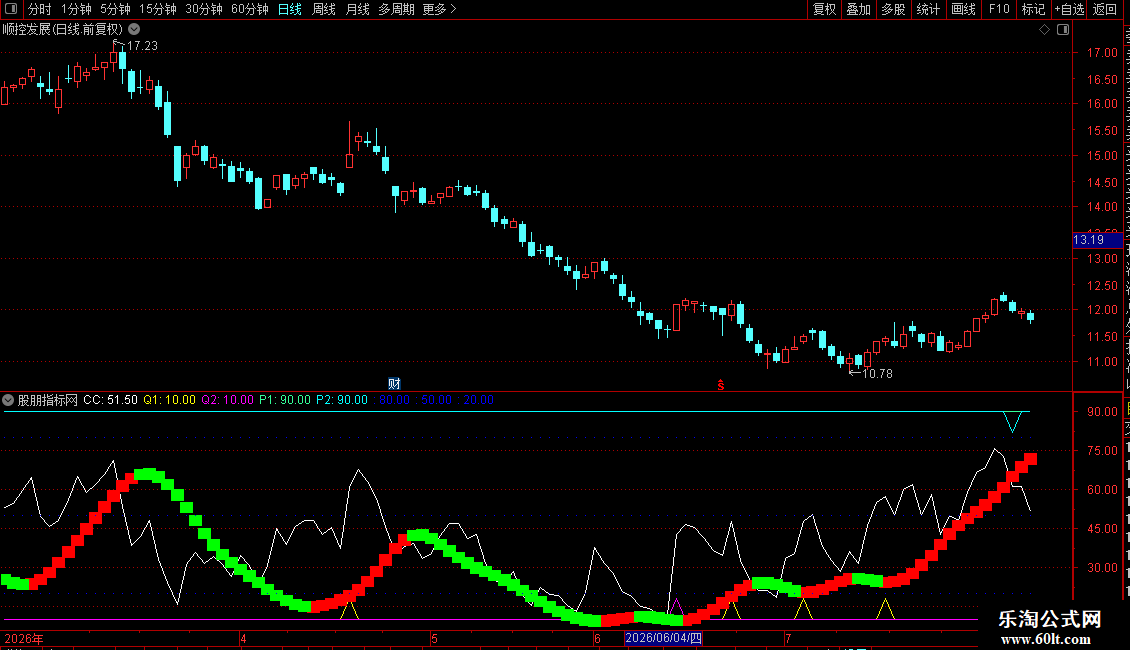Open the 多周期 multi-period view
The width and height of the screenshot is (1130, 650).
[396, 9]
